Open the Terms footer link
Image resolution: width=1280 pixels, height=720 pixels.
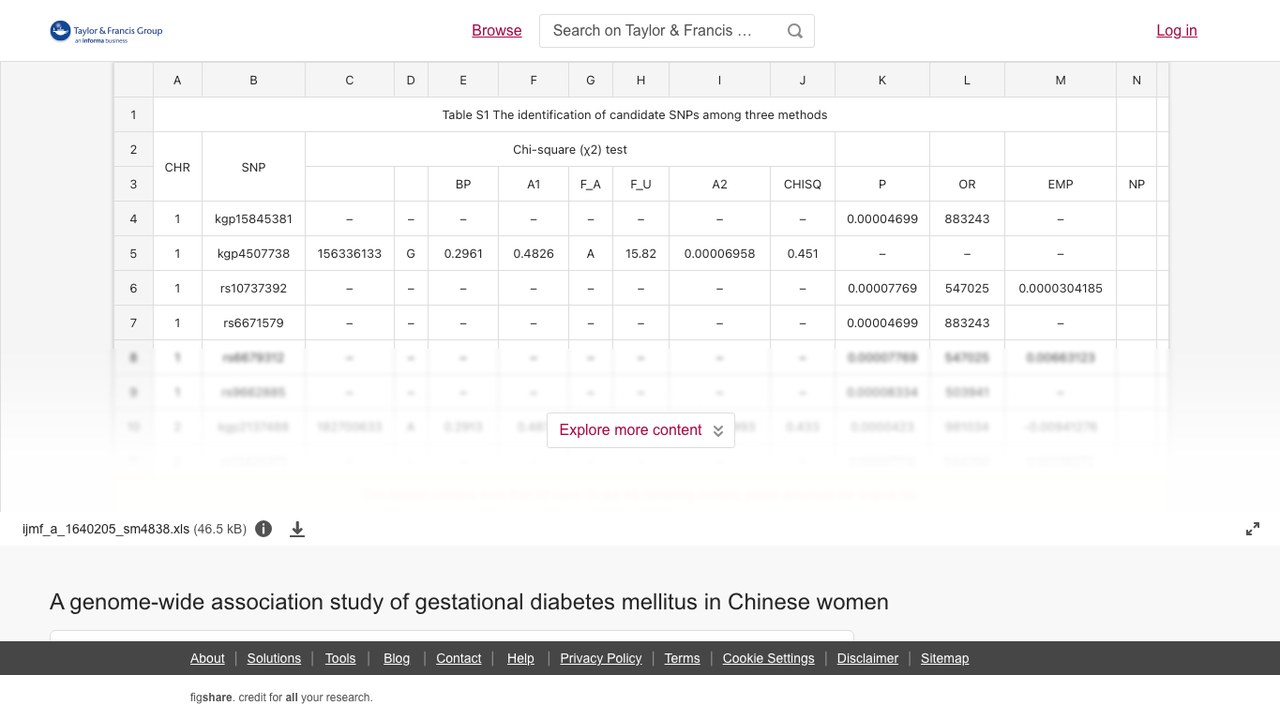click(x=682, y=658)
